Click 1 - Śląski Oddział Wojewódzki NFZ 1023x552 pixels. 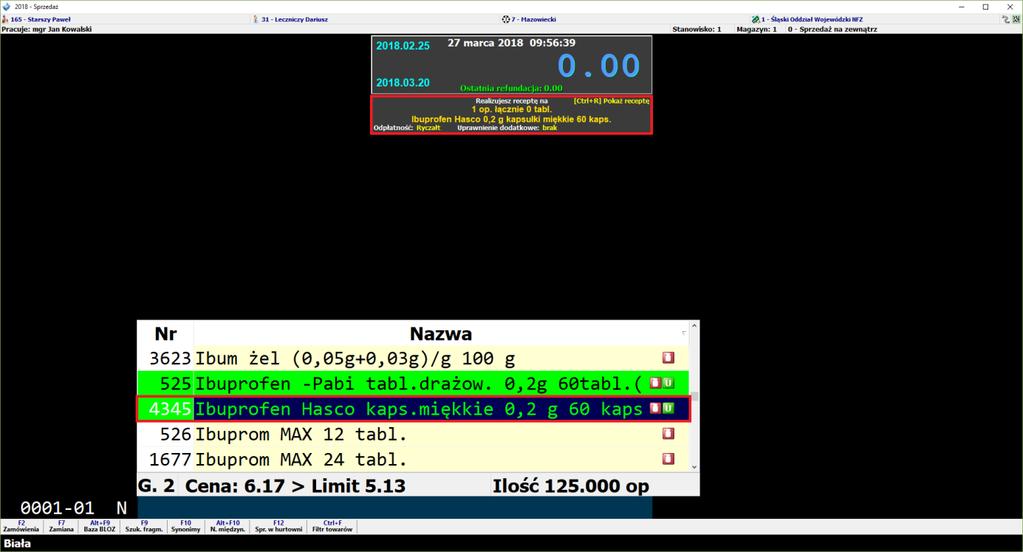pos(812,20)
